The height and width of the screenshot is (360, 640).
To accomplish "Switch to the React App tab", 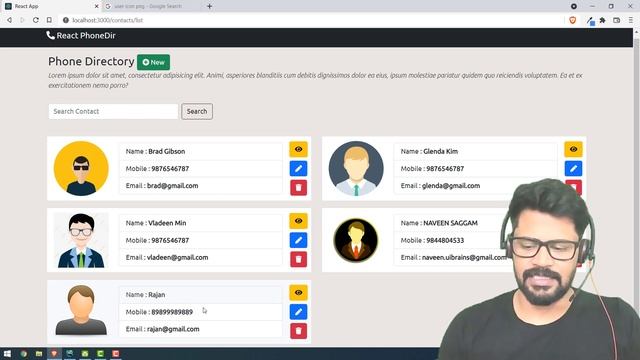I will [x=51, y=6].
